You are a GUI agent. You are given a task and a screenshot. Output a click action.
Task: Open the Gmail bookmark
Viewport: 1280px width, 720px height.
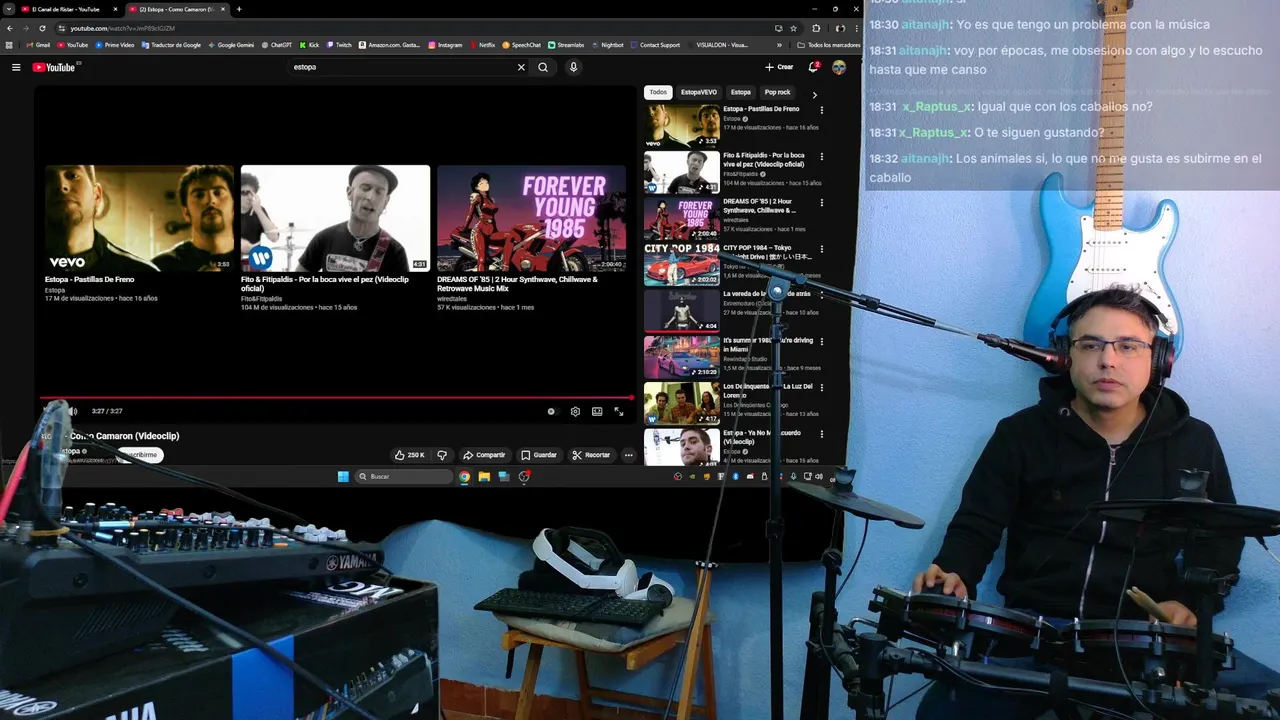[x=38, y=45]
